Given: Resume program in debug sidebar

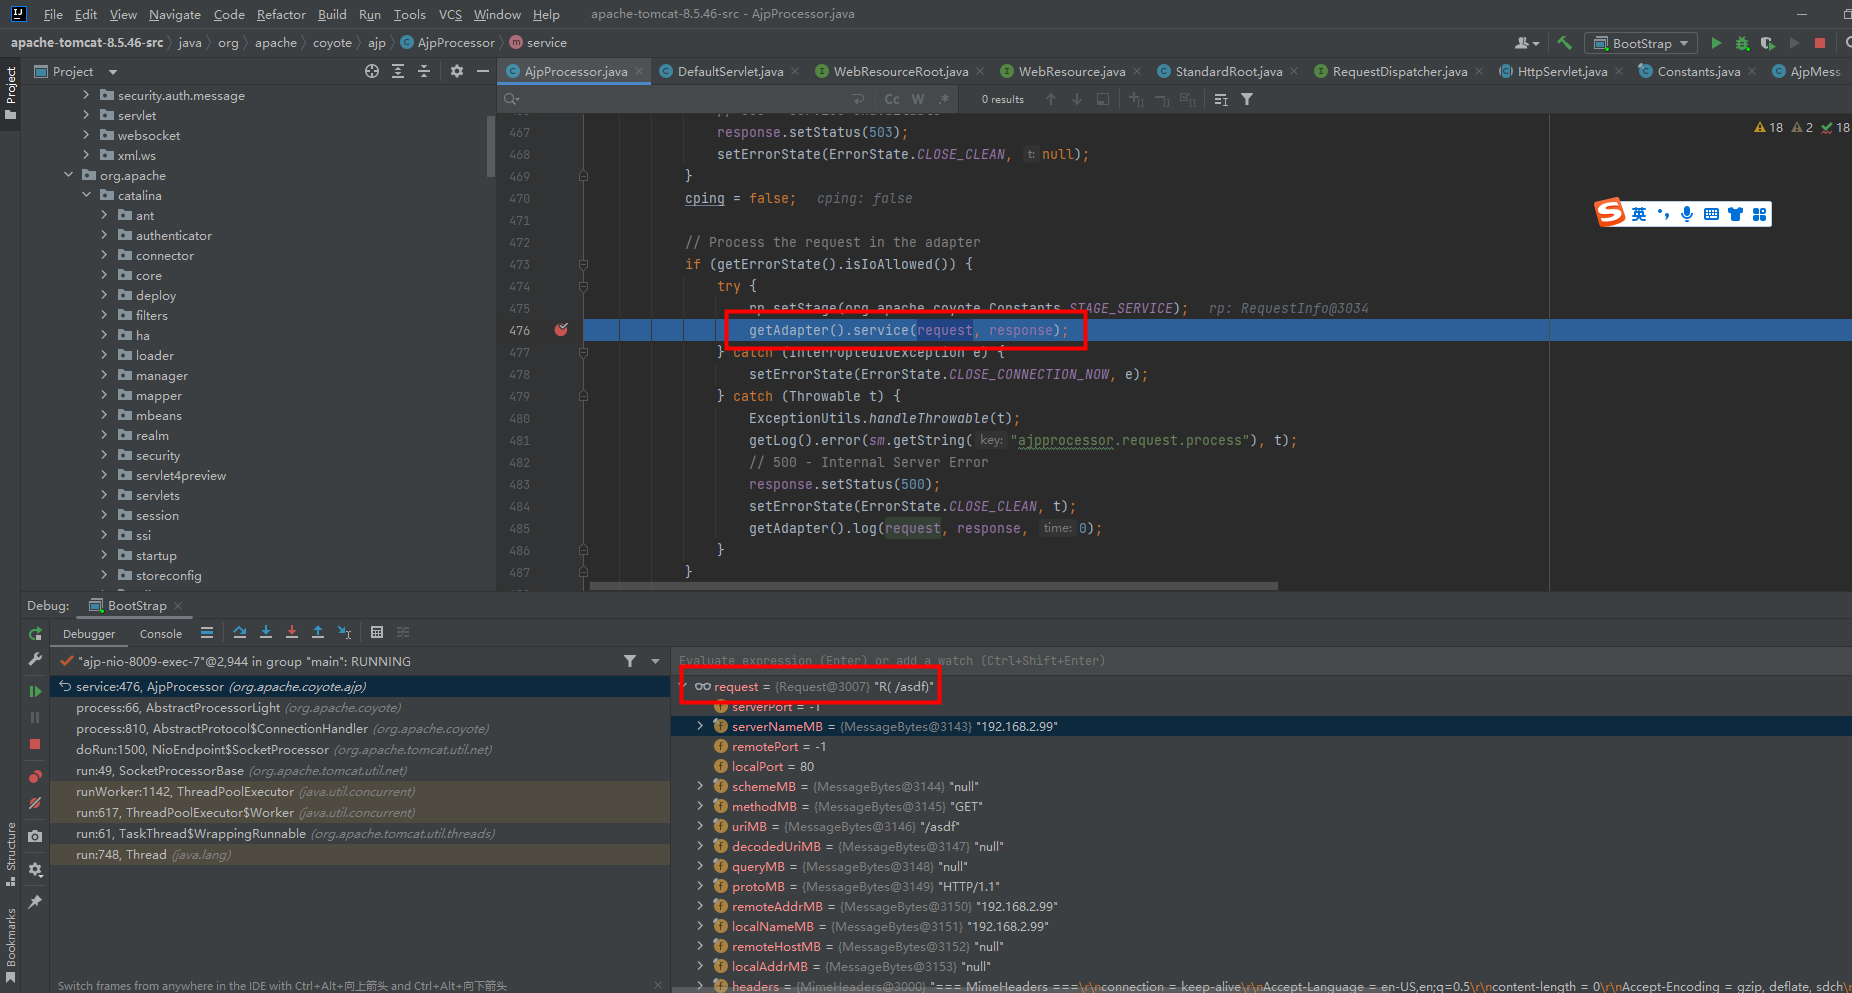Looking at the screenshot, I should tap(35, 691).
